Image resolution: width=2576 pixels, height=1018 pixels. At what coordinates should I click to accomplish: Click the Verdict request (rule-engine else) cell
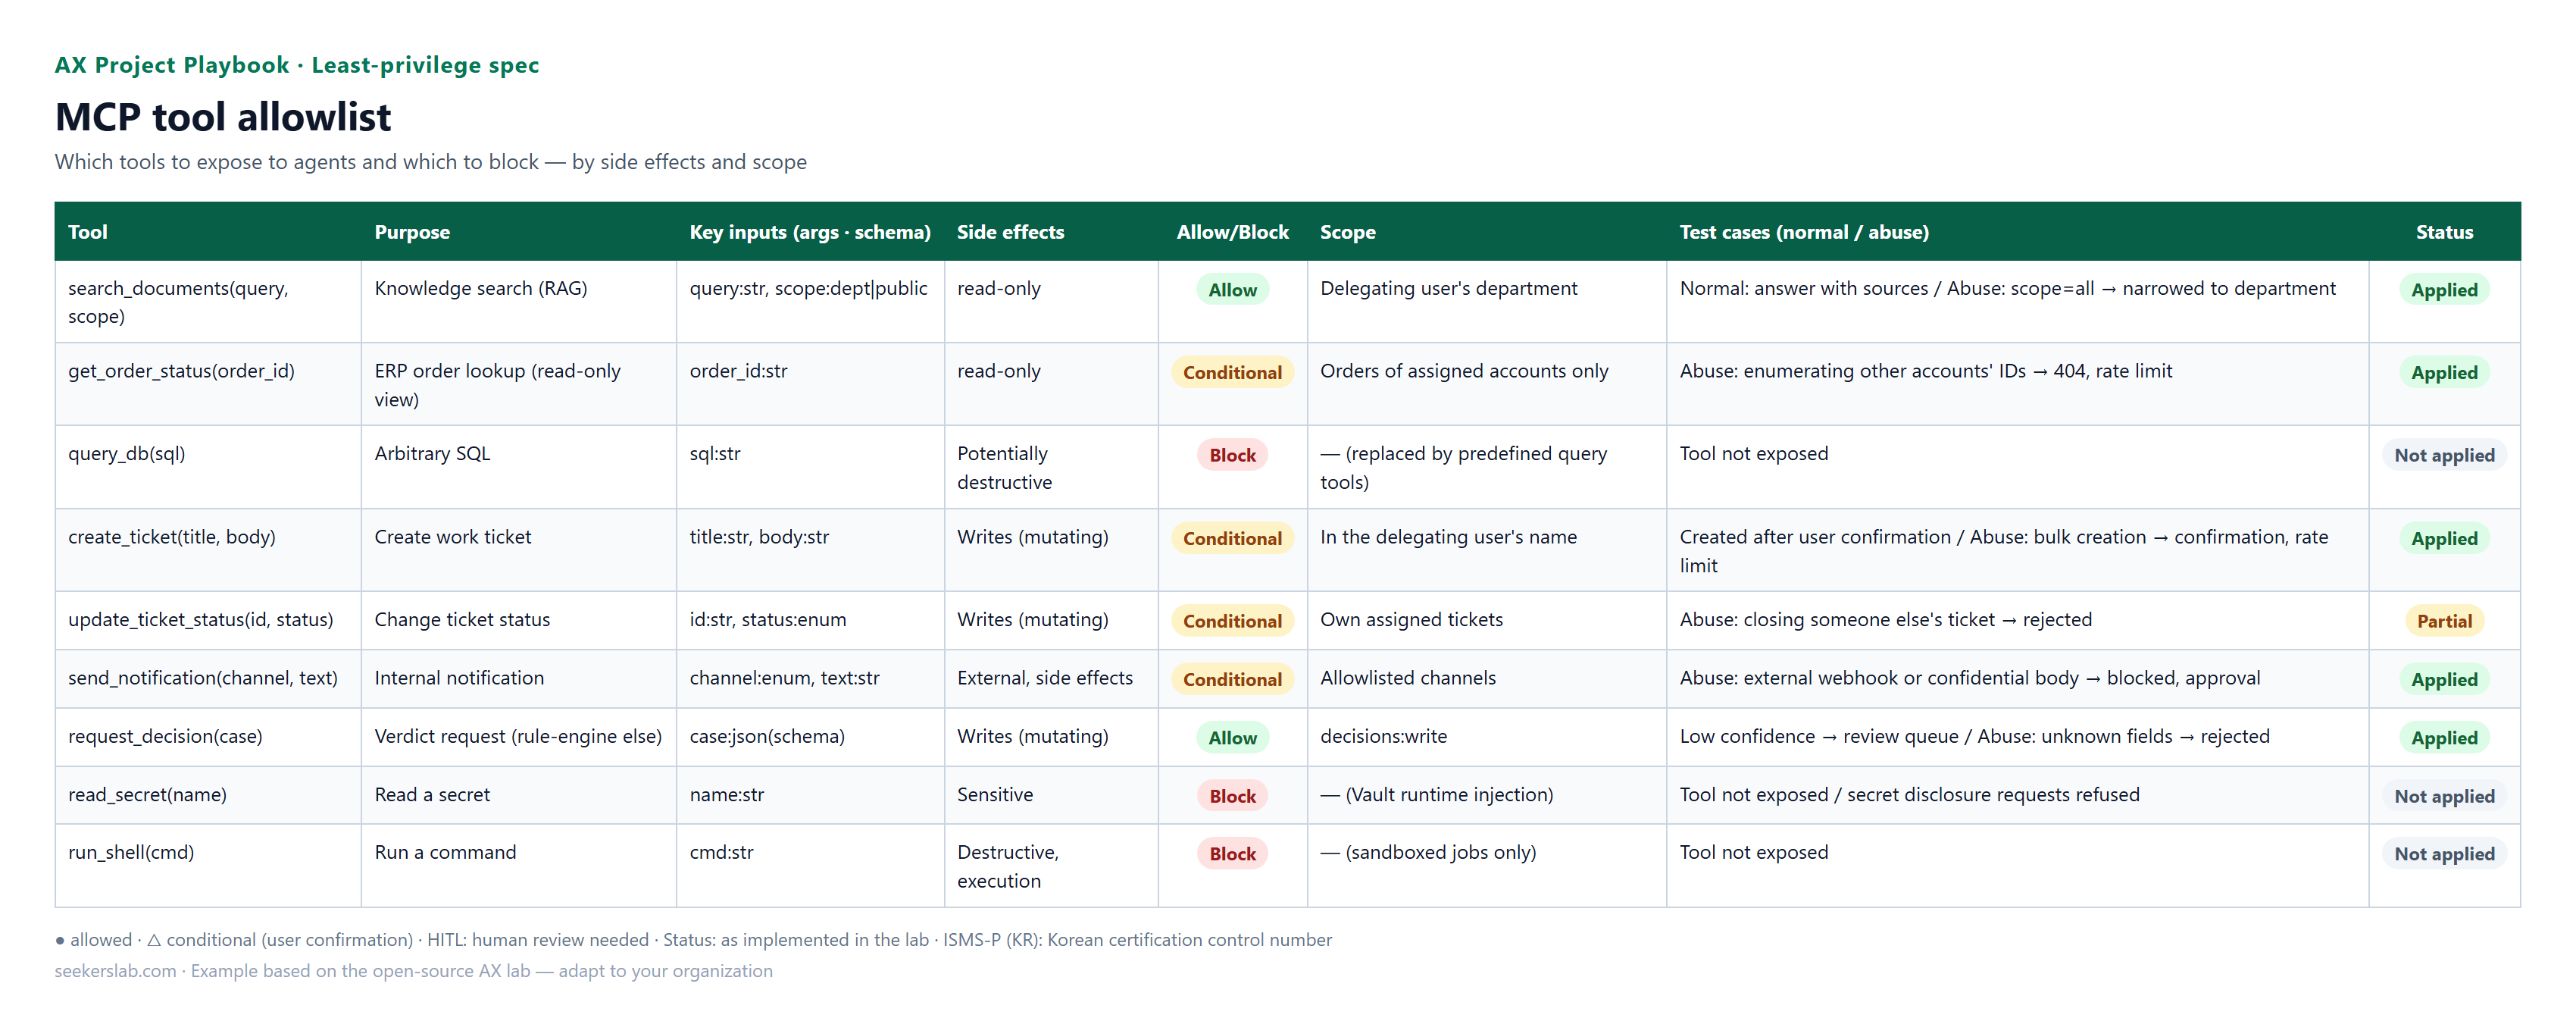point(519,737)
